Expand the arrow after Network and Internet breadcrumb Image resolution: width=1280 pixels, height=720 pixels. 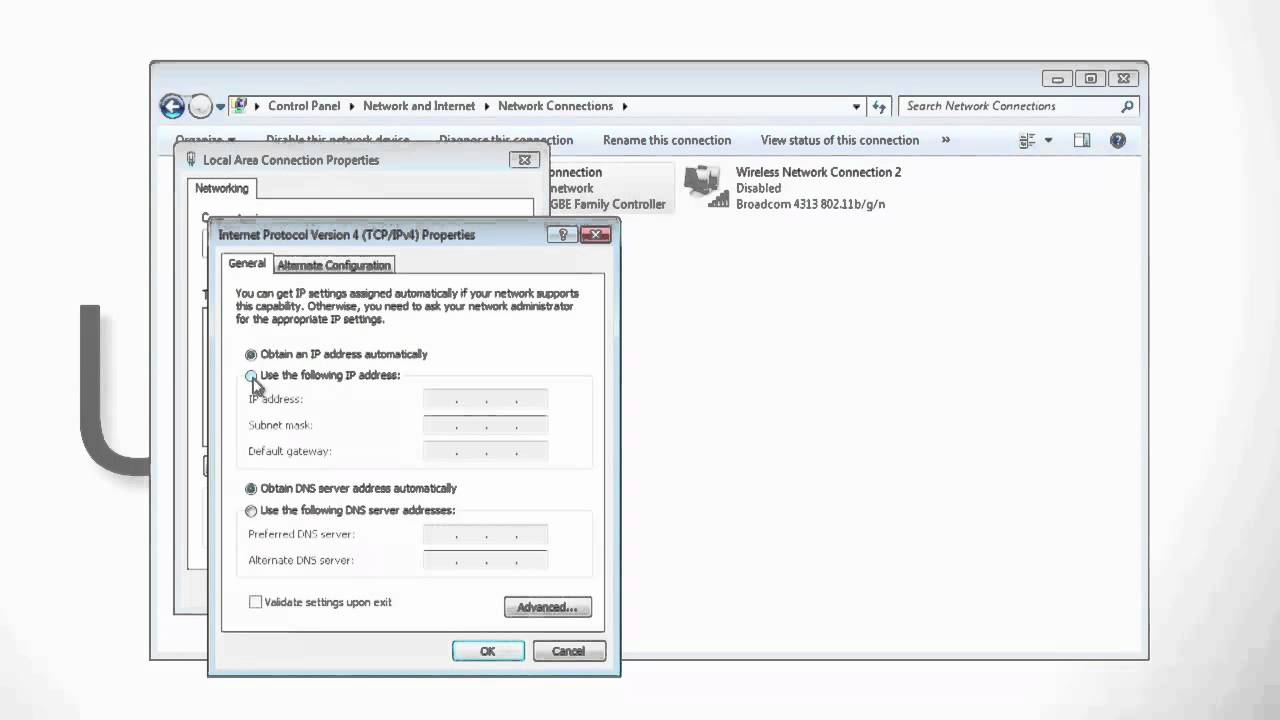click(487, 106)
